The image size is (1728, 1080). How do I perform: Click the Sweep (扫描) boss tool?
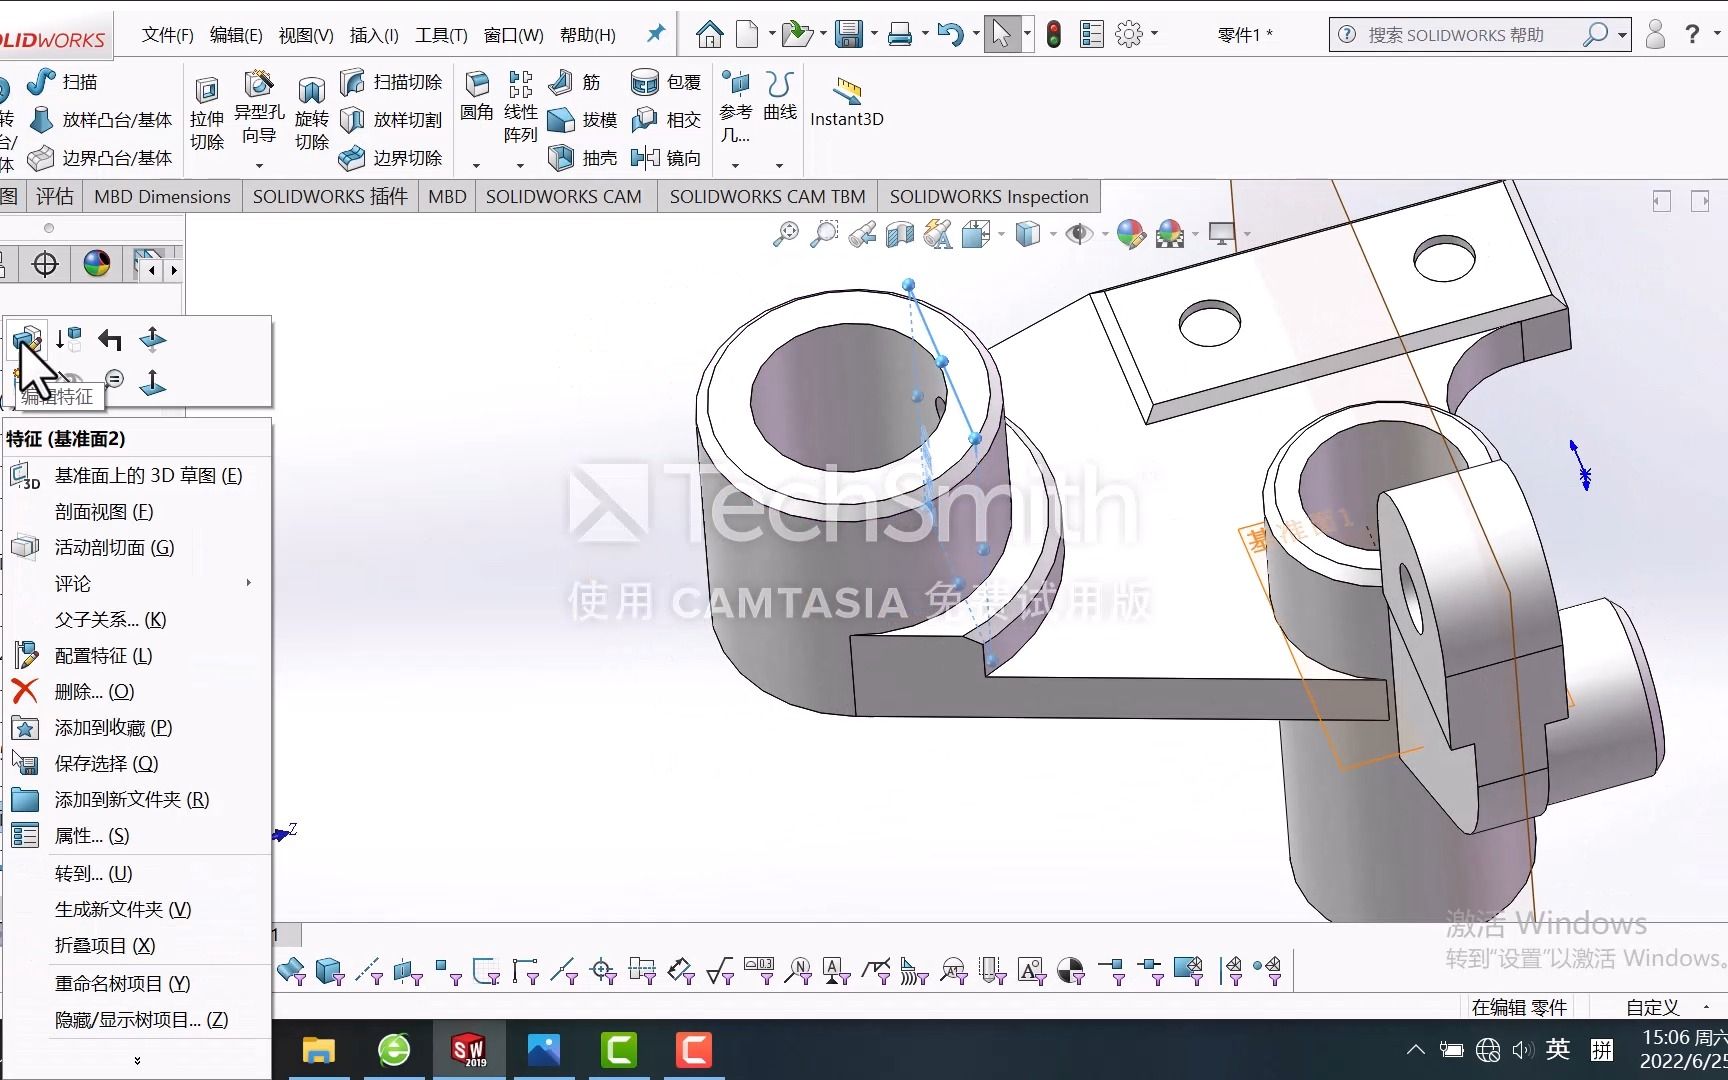tap(62, 82)
